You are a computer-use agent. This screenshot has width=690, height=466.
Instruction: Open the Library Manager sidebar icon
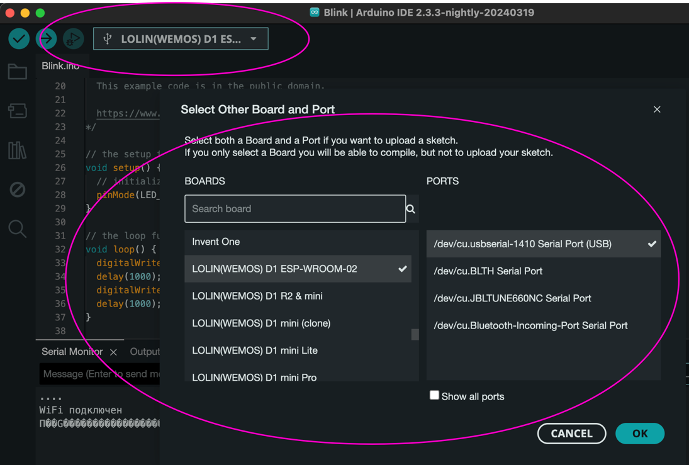18,150
